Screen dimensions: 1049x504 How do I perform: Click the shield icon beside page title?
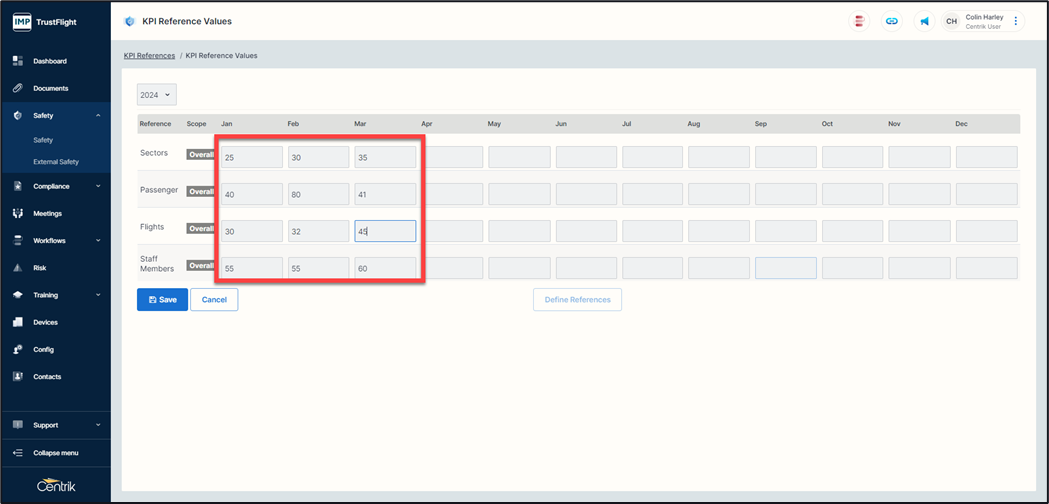130,21
